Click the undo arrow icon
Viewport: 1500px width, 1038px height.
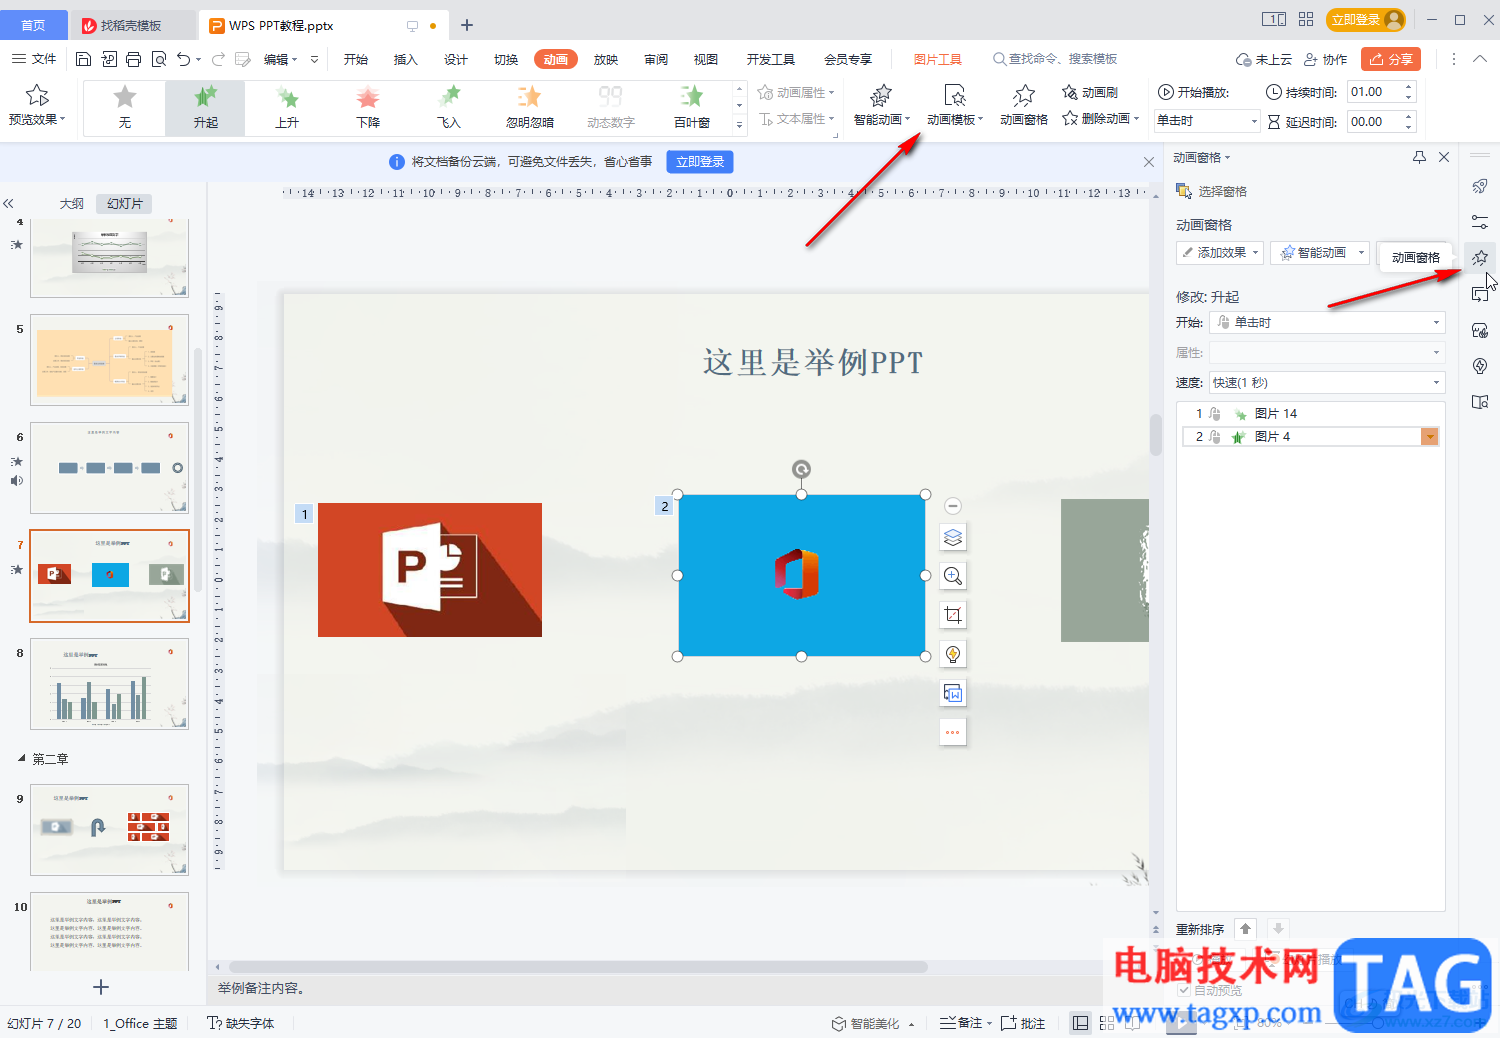(x=183, y=59)
